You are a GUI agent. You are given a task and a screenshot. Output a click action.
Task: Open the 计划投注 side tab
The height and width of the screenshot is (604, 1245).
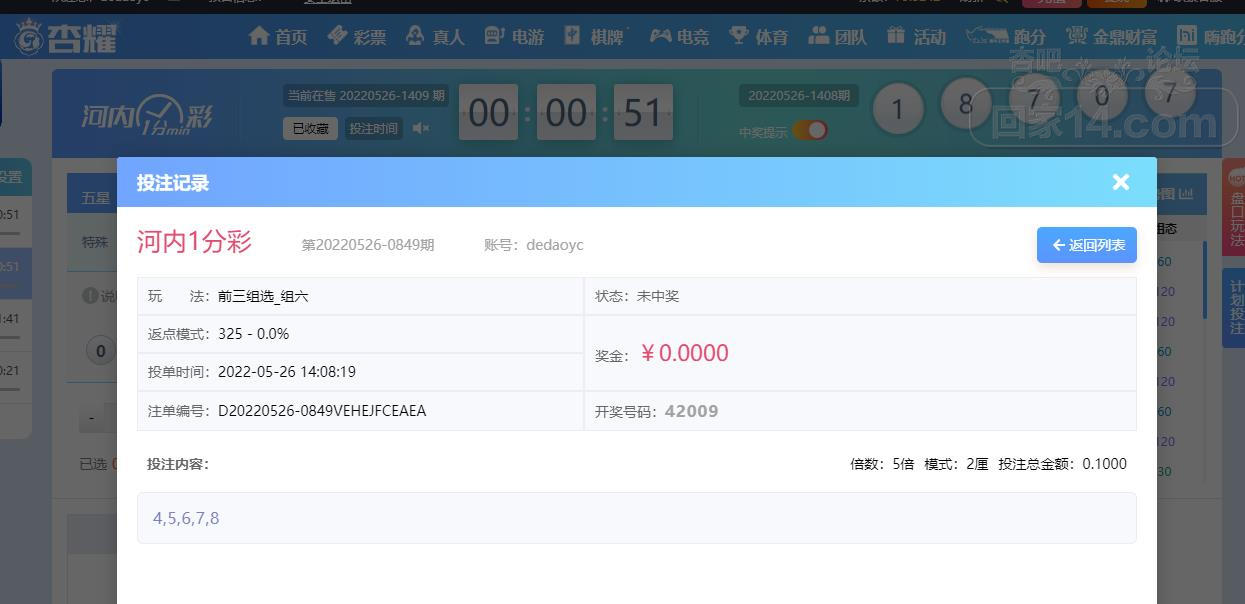pyautogui.click(x=1236, y=307)
